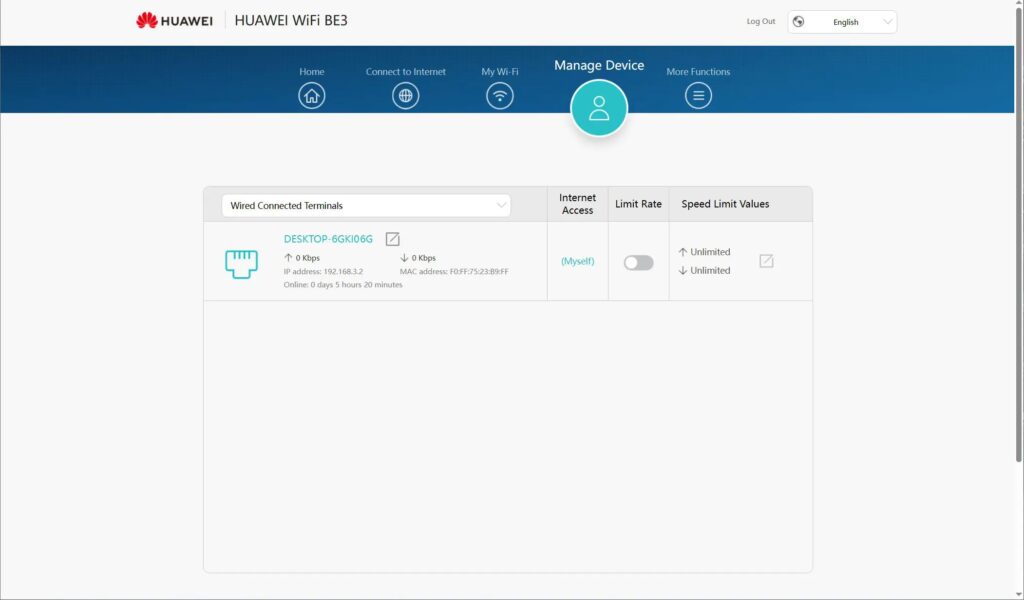Expand the Wired Connected Terminals dropdown

click(x=366, y=206)
